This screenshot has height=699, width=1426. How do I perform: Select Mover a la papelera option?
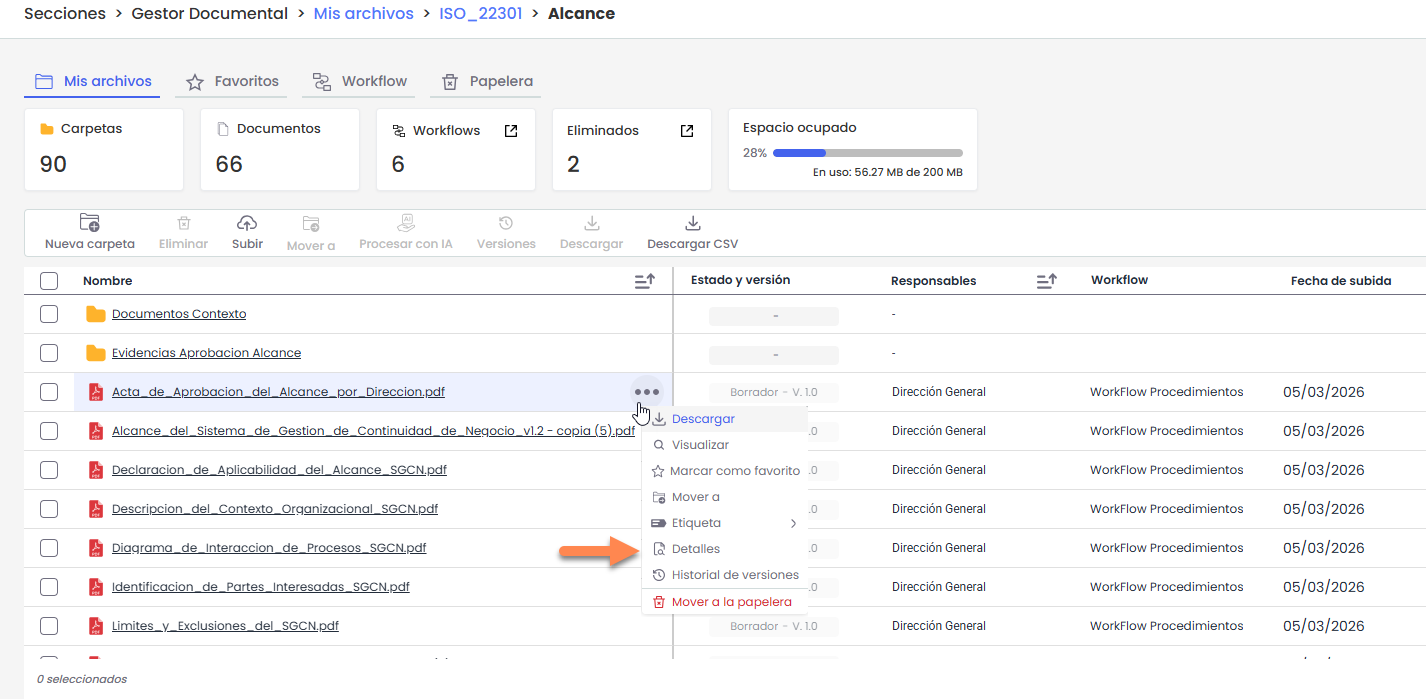pos(731,602)
